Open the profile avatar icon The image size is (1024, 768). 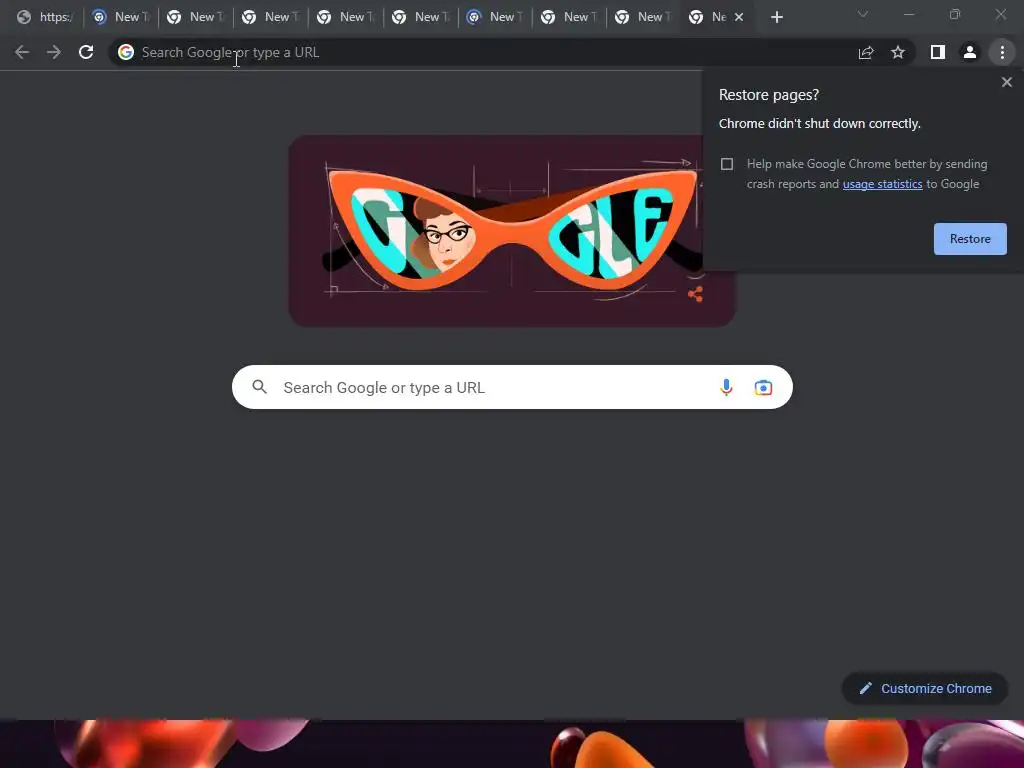click(970, 52)
